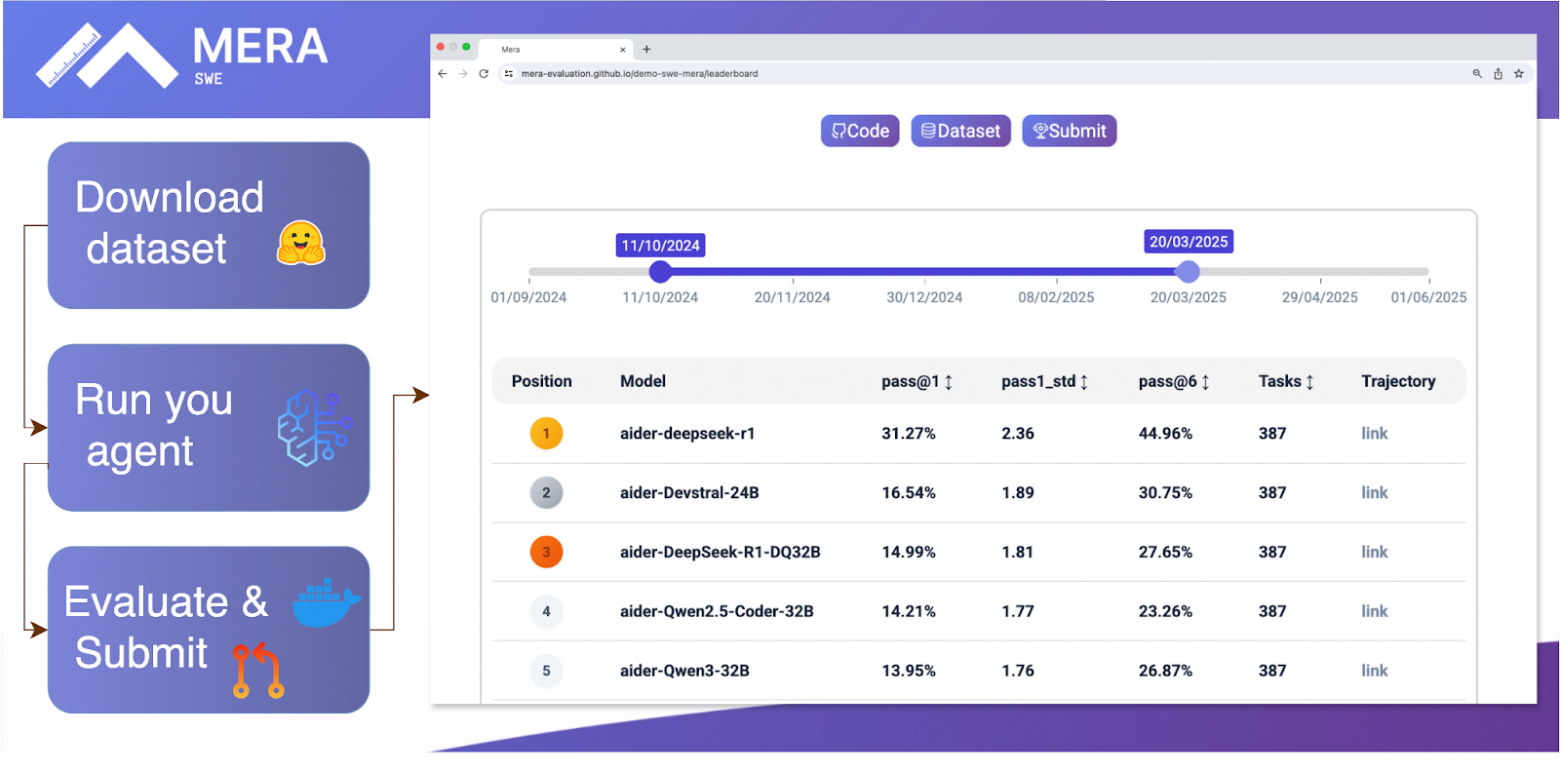
Task: Click the orange position 3 badge
Action: (546, 552)
